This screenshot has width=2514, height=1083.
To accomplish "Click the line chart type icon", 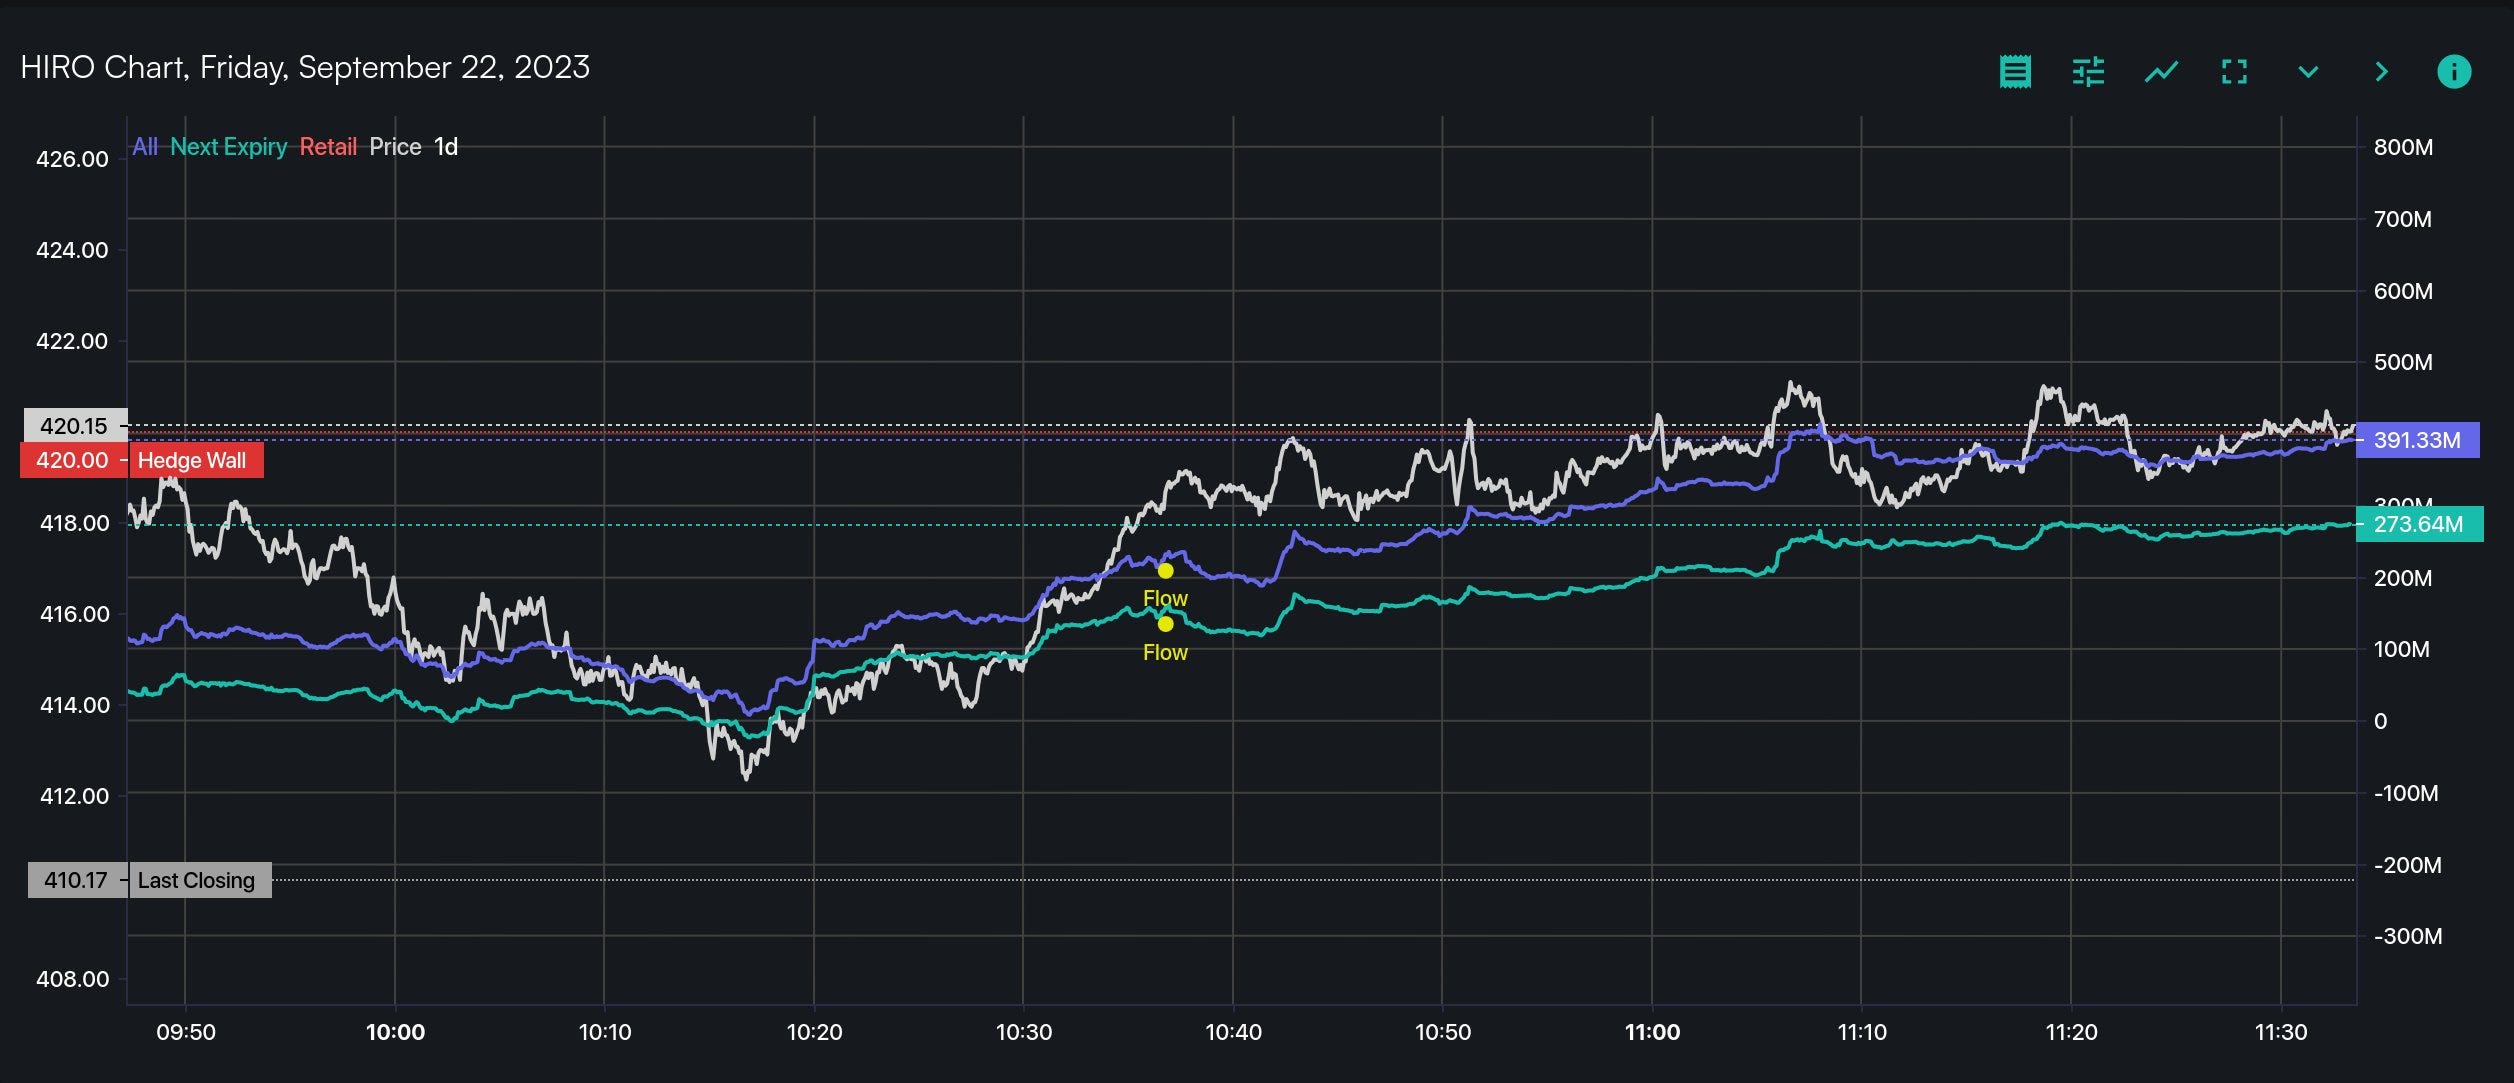I will [x=2161, y=72].
